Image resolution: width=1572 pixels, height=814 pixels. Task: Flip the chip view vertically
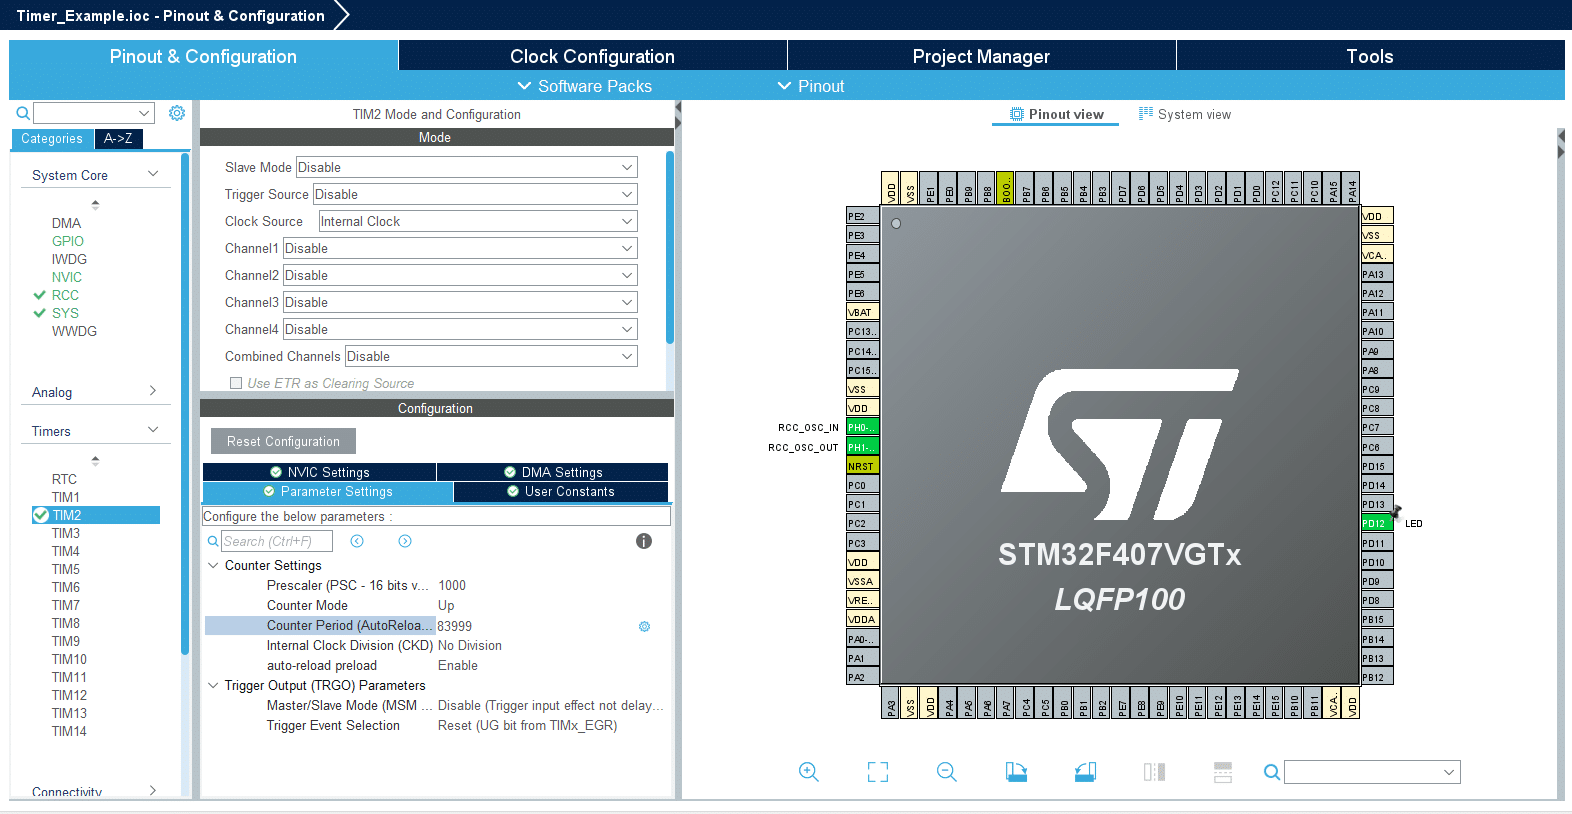1223,772
